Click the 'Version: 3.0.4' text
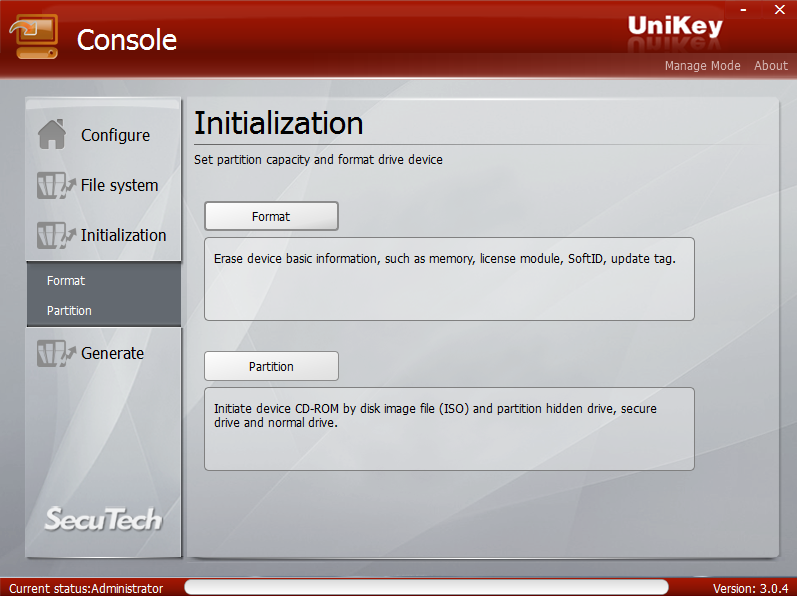This screenshot has width=797, height=596. 750,588
